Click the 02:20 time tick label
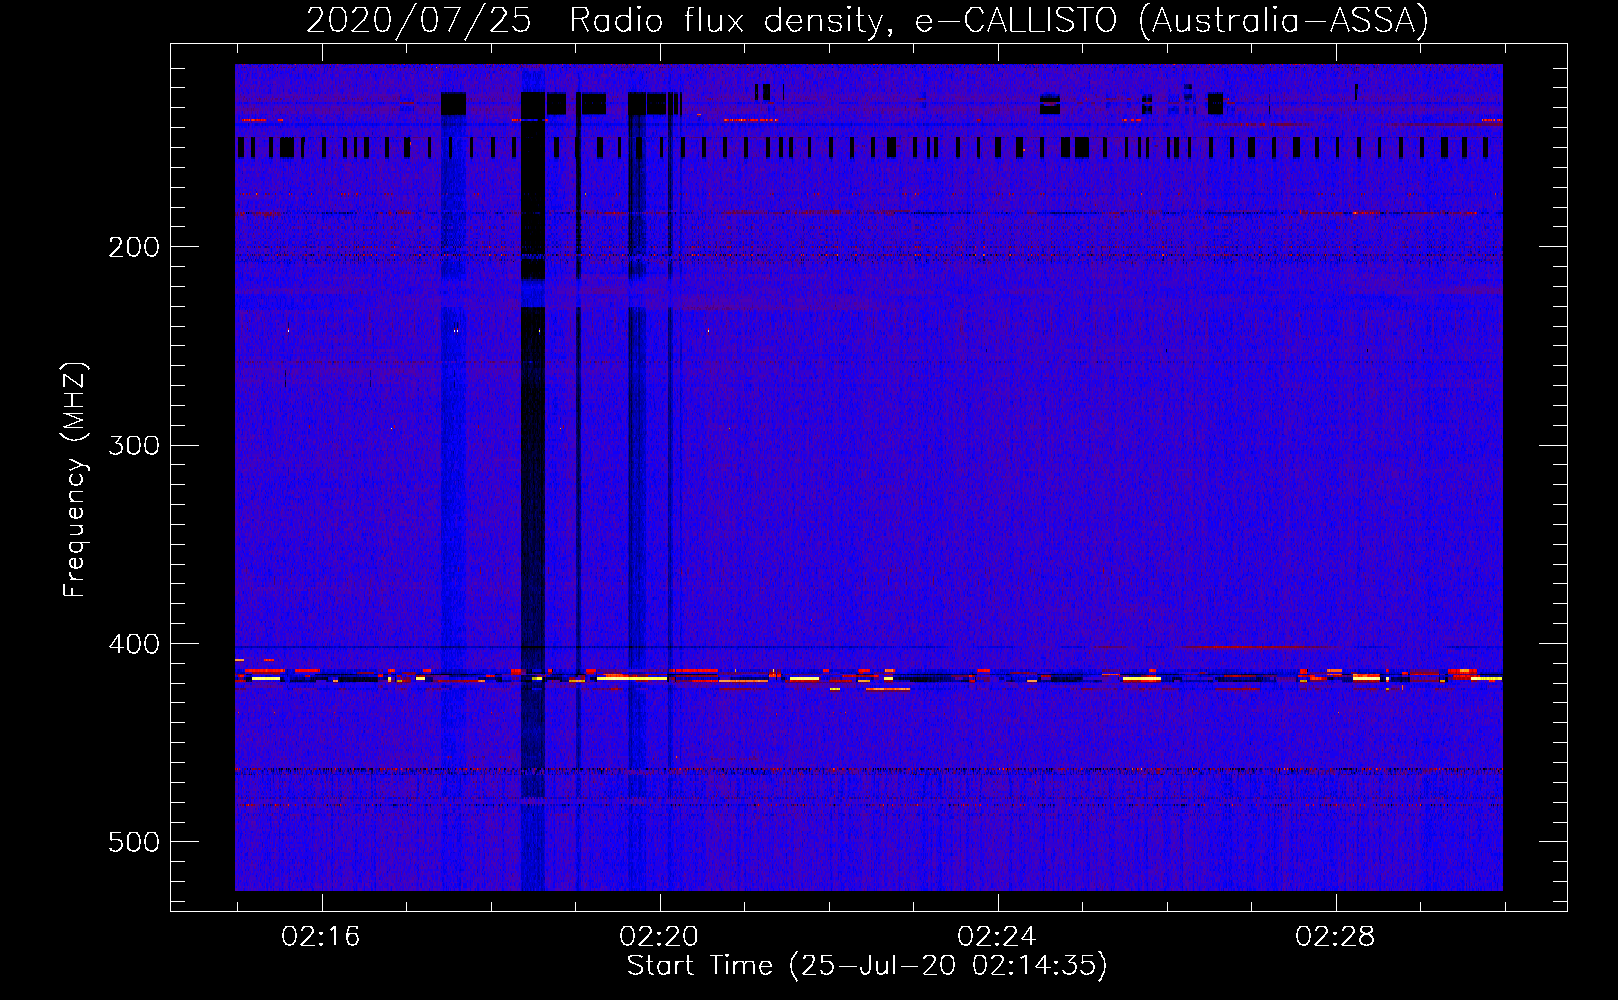This screenshot has width=1618, height=1000. (659, 937)
